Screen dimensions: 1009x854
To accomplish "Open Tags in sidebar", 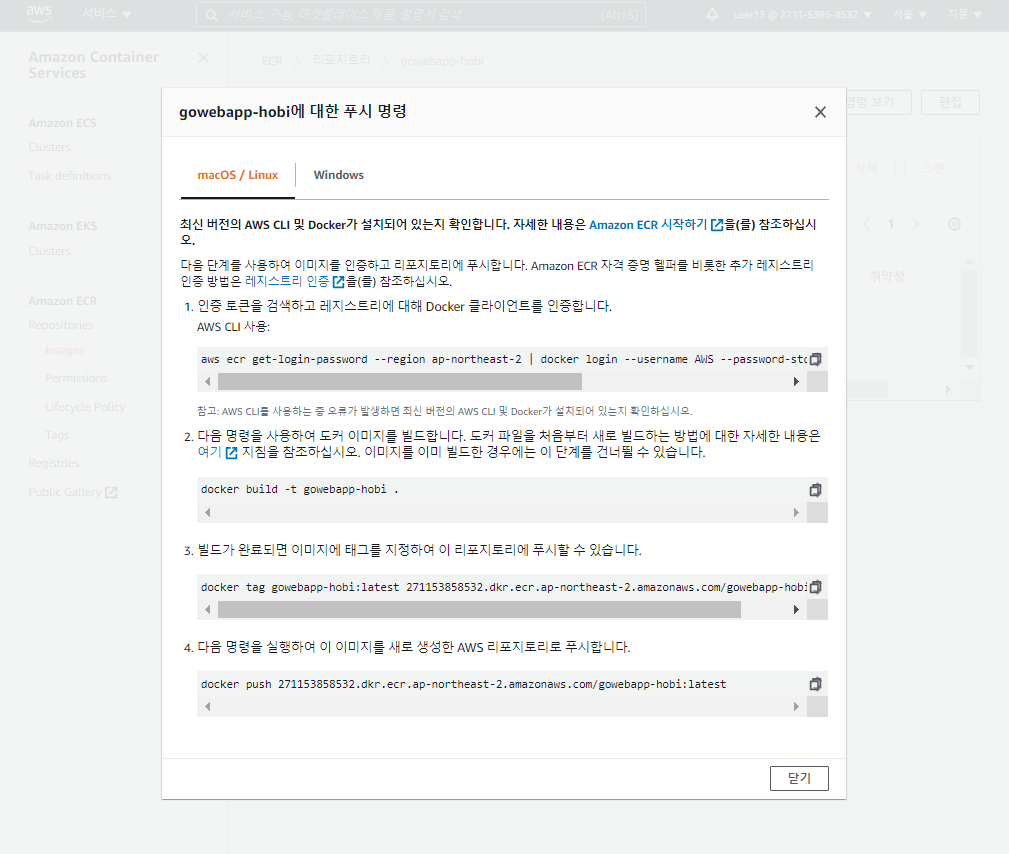I will pos(57,435).
